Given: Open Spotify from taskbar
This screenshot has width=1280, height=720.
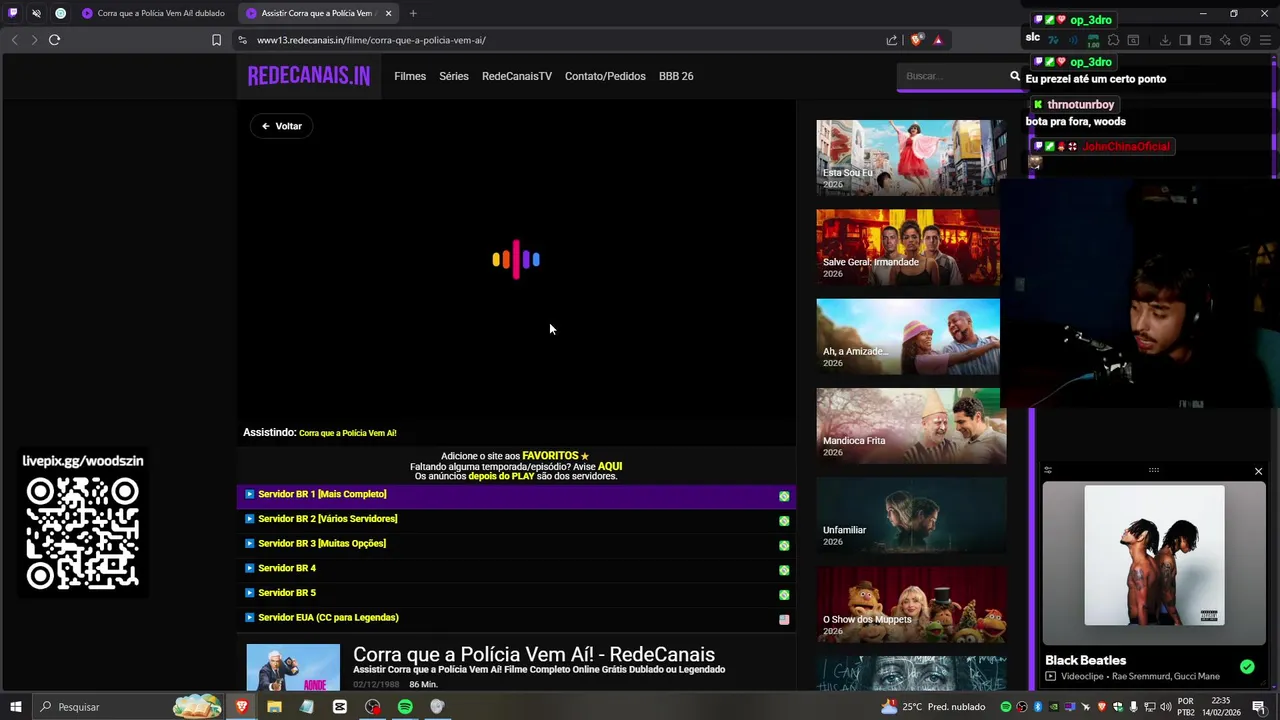Looking at the screenshot, I should (405, 707).
